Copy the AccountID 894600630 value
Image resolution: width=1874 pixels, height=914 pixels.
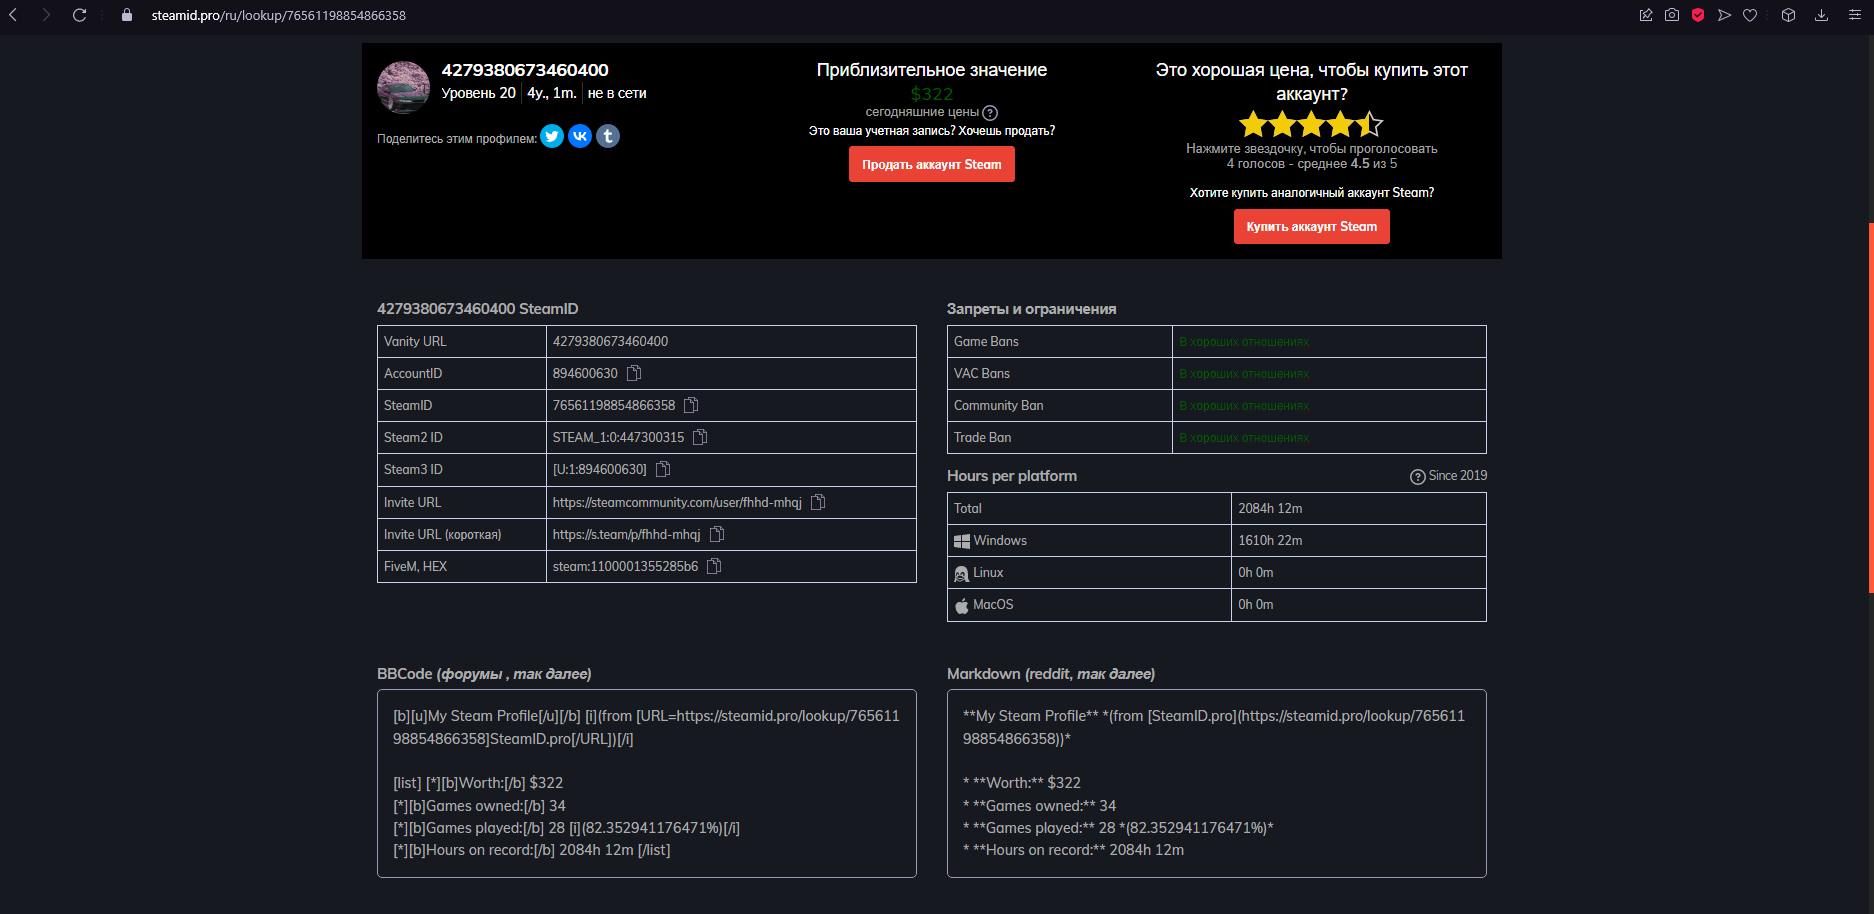point(634,373)
